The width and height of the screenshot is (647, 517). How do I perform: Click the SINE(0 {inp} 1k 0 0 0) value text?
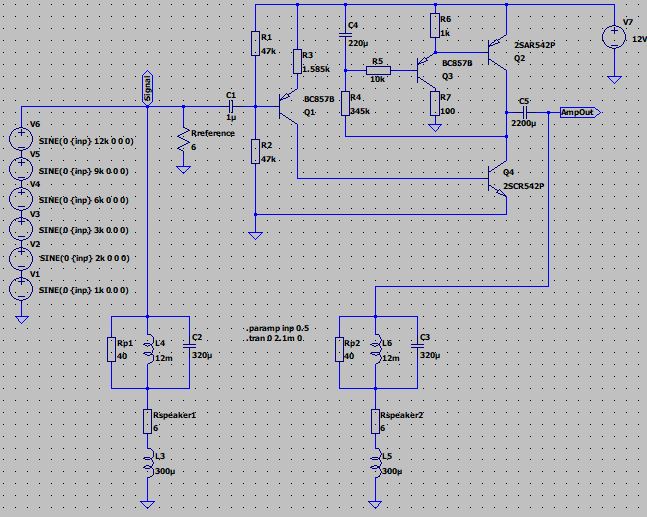point(83,290)
